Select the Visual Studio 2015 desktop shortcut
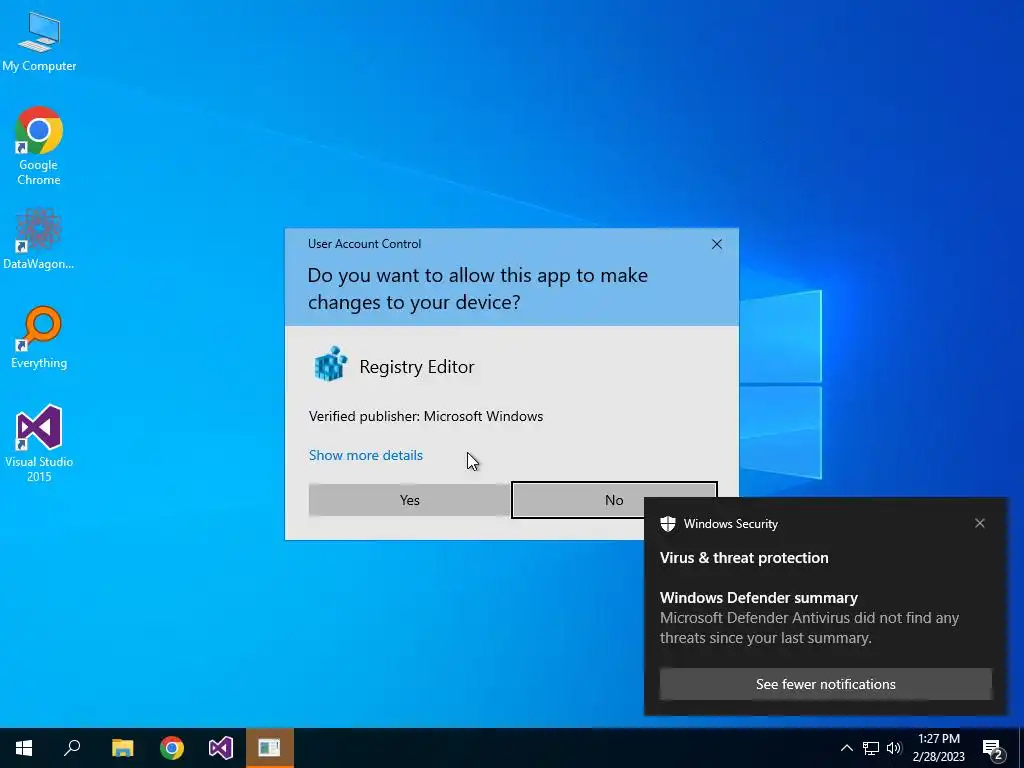1024x768 pixels. coord(39,444)
